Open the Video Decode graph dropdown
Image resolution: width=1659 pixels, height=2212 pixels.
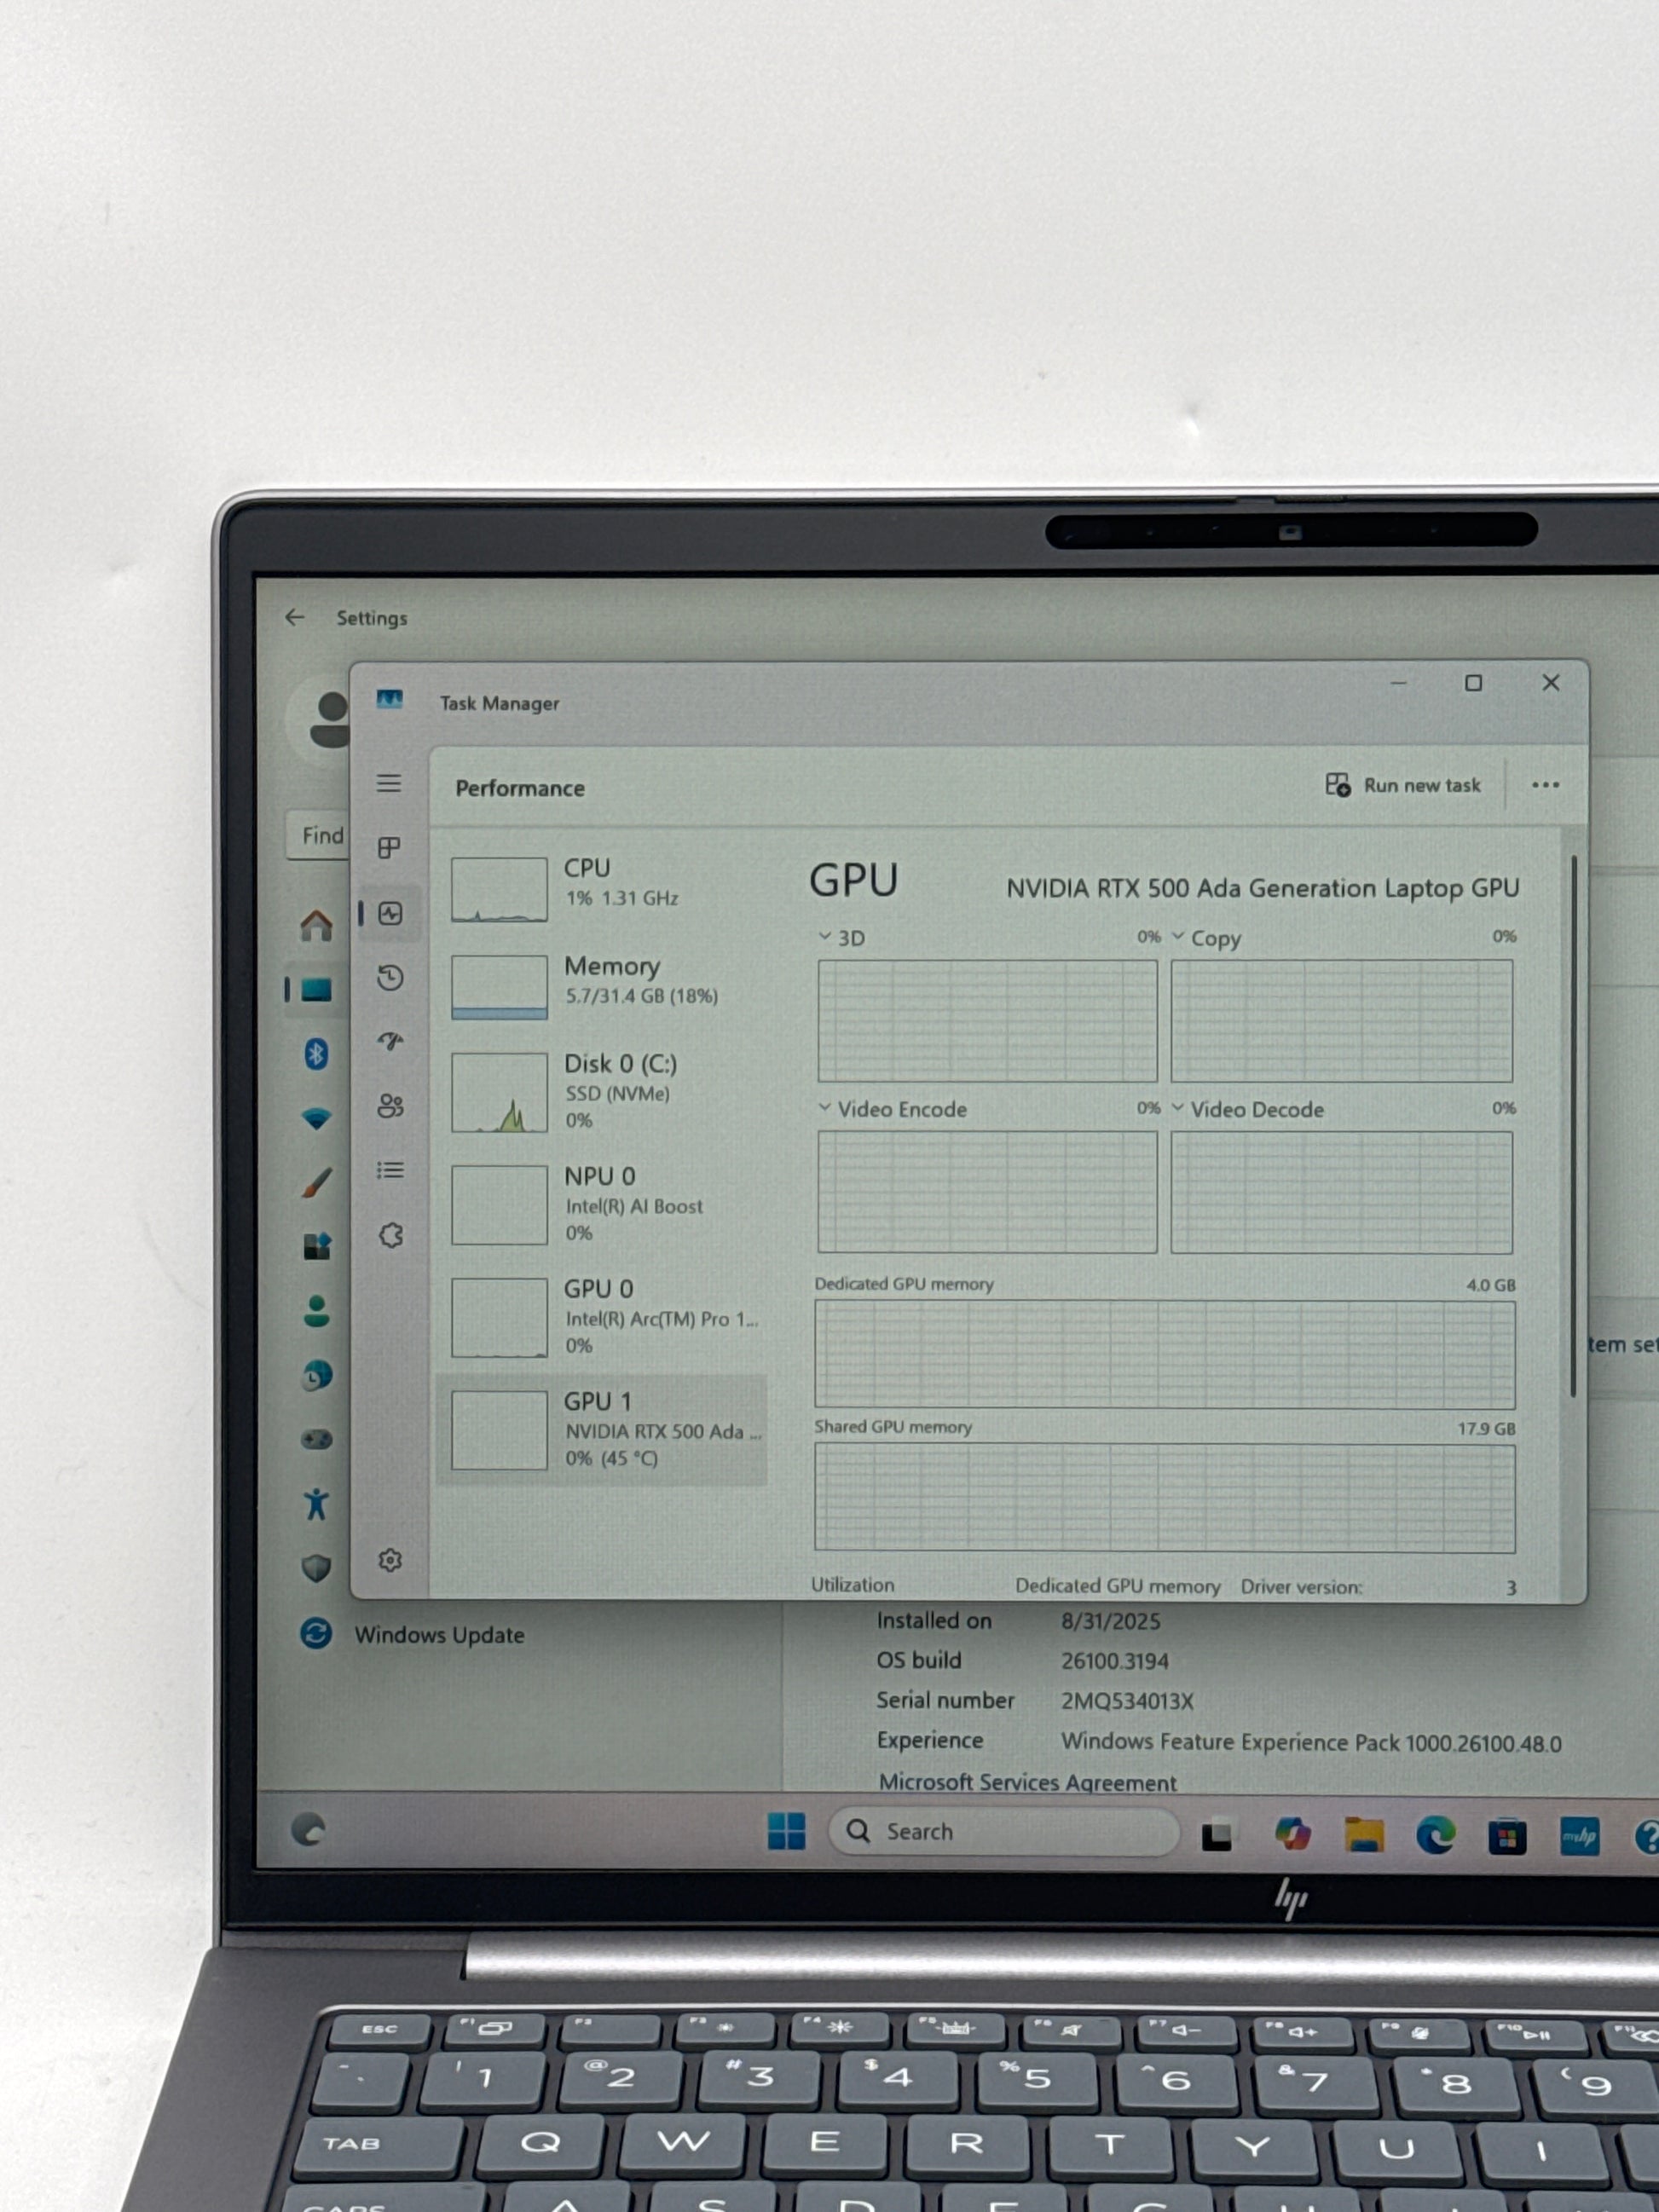point(1247,1109)
